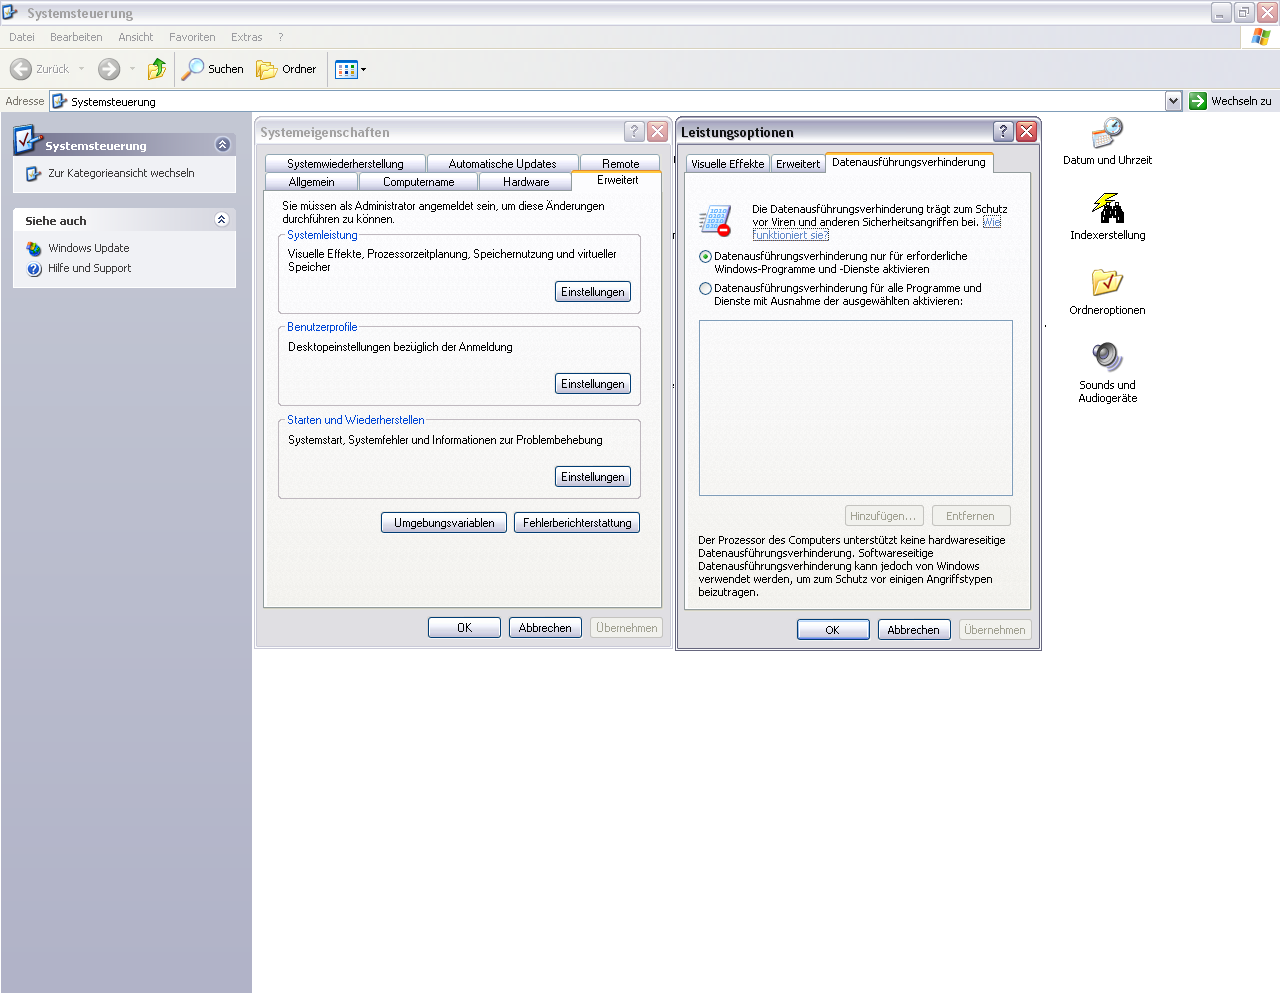The width and height of the screenshot is (1280, 994).
Task: Select DEP only for required Windows programs
Action: tap(705, 257)
